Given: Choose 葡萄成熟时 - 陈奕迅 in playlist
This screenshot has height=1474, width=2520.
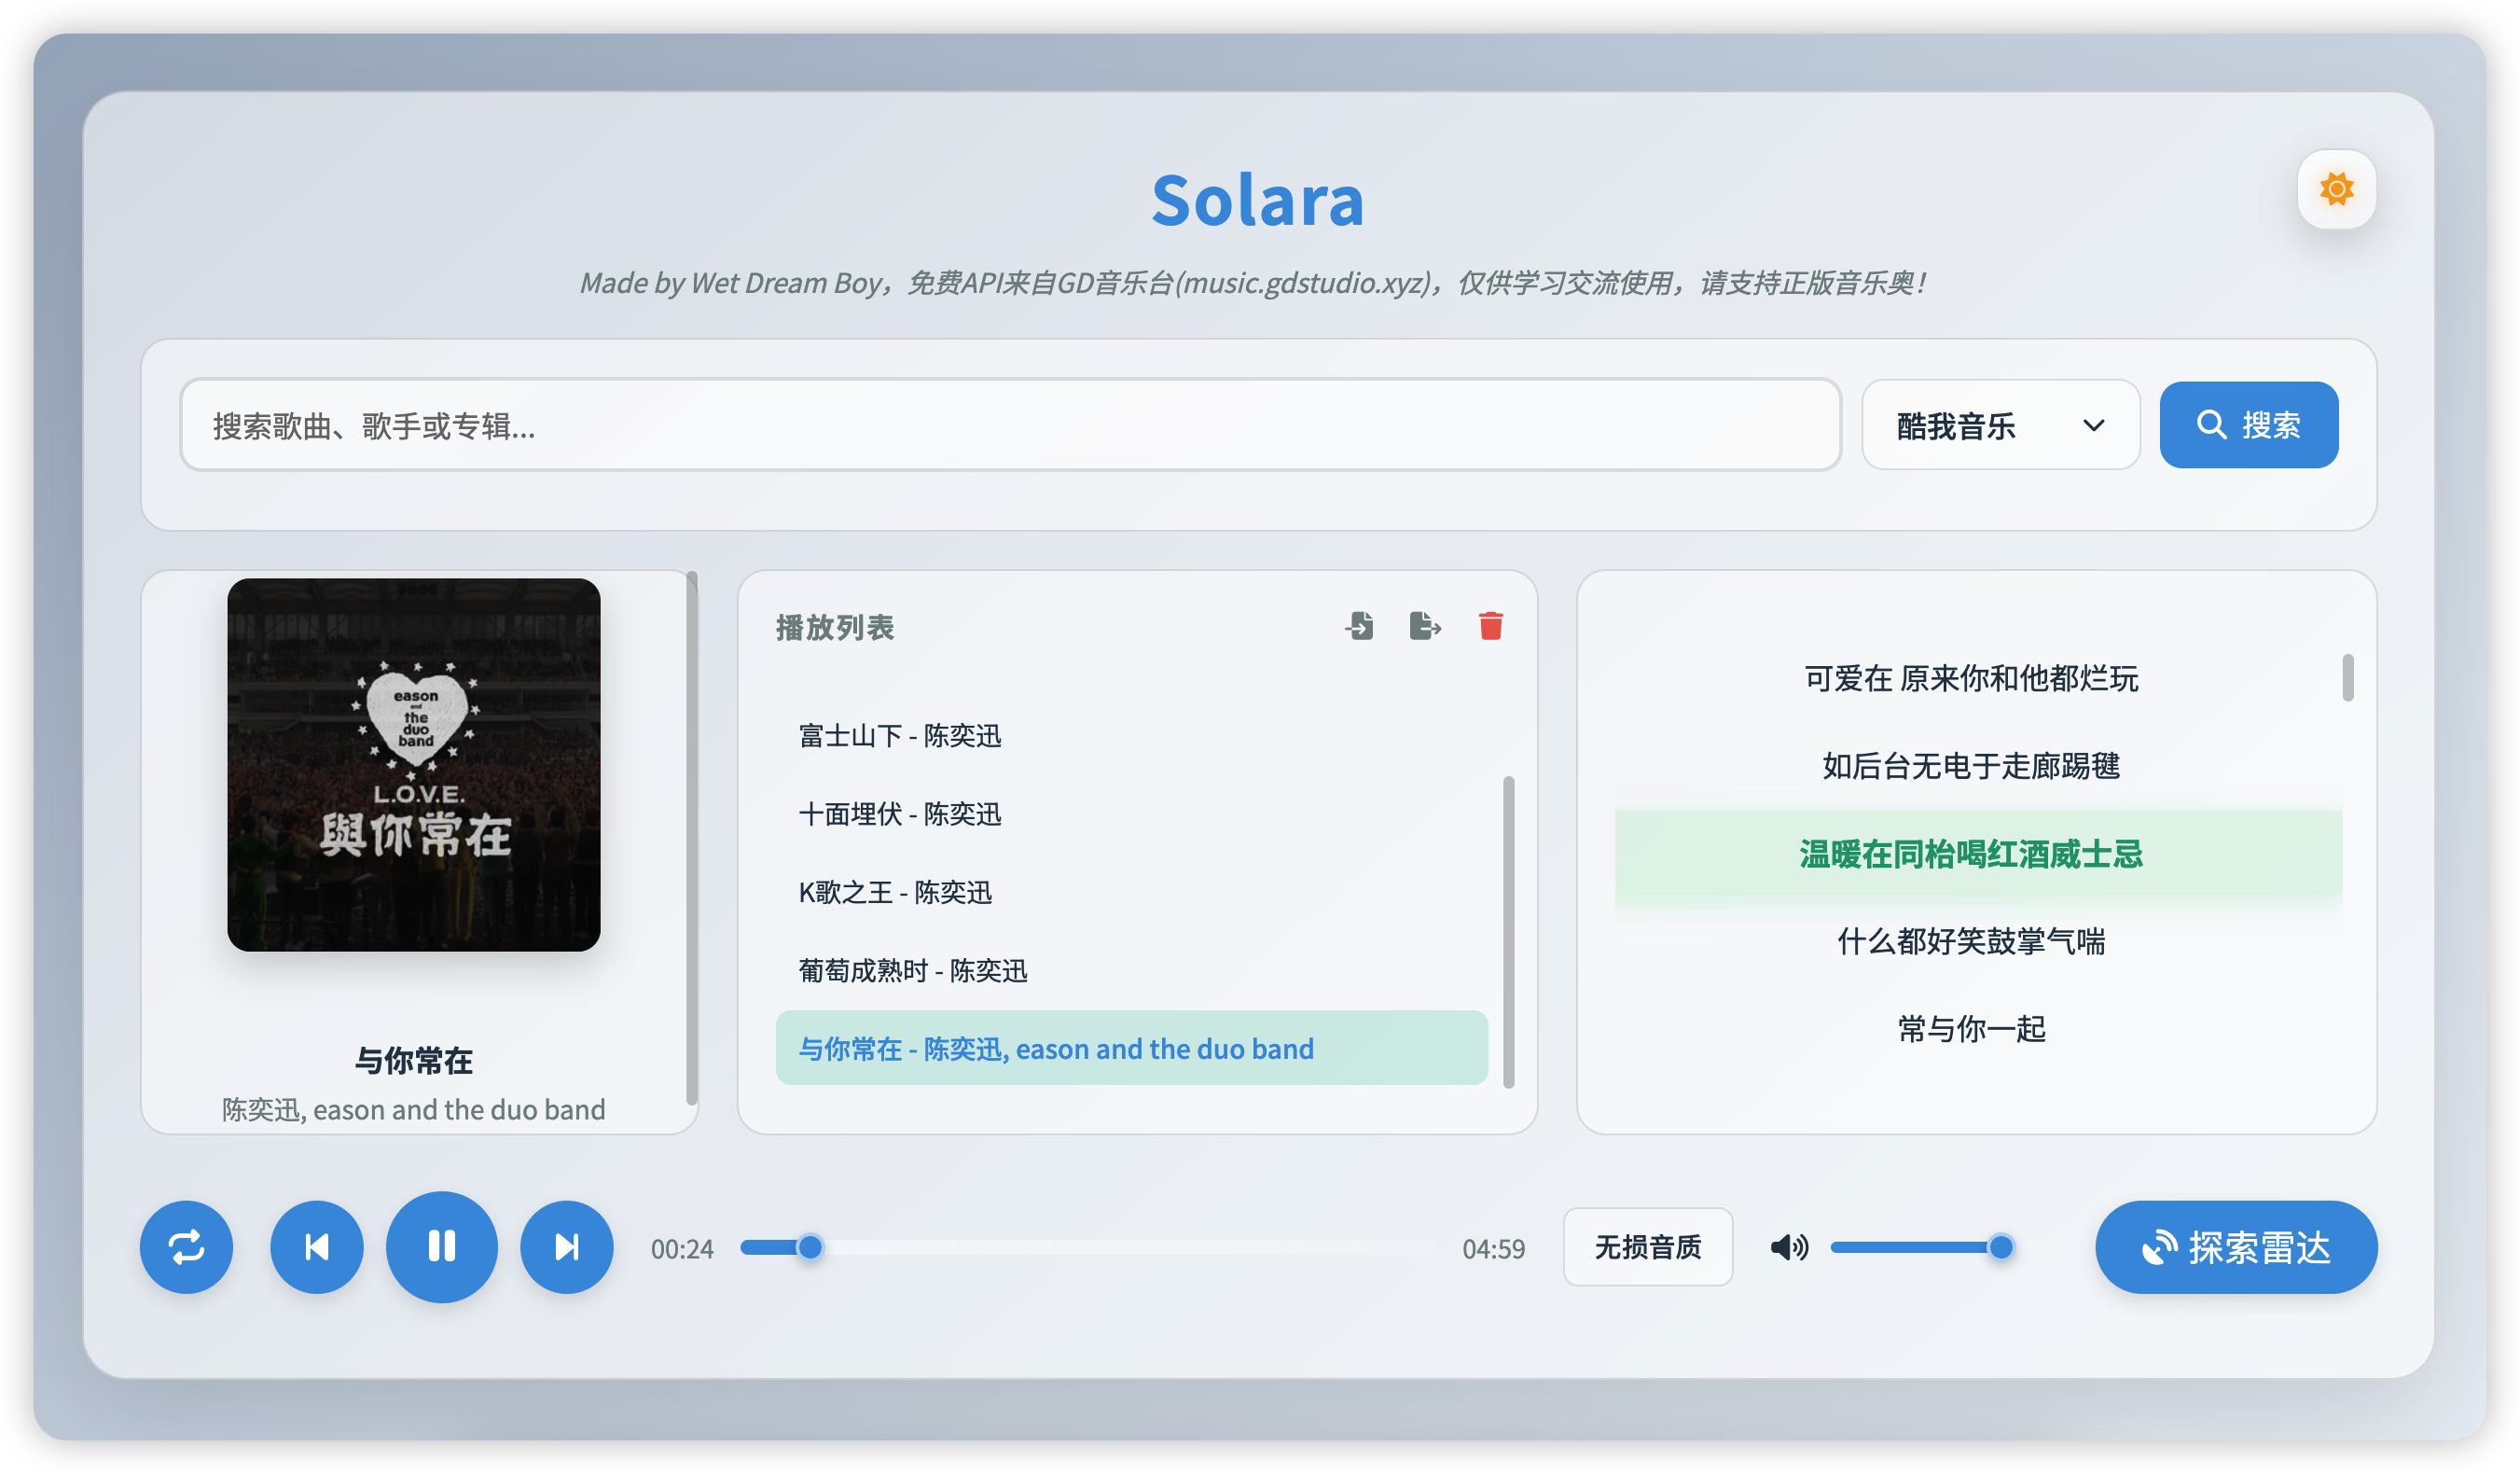Looking at the screenshot, I should click(x=912, y=970).
